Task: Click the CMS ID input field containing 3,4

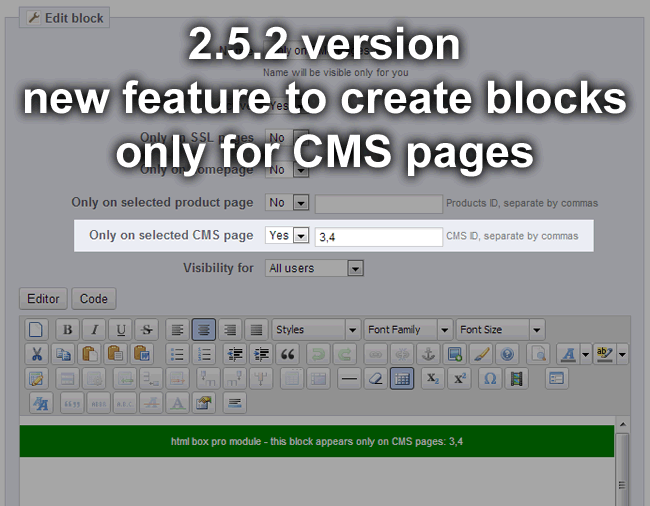Action: pyautogui.click(x=378, y=237)
